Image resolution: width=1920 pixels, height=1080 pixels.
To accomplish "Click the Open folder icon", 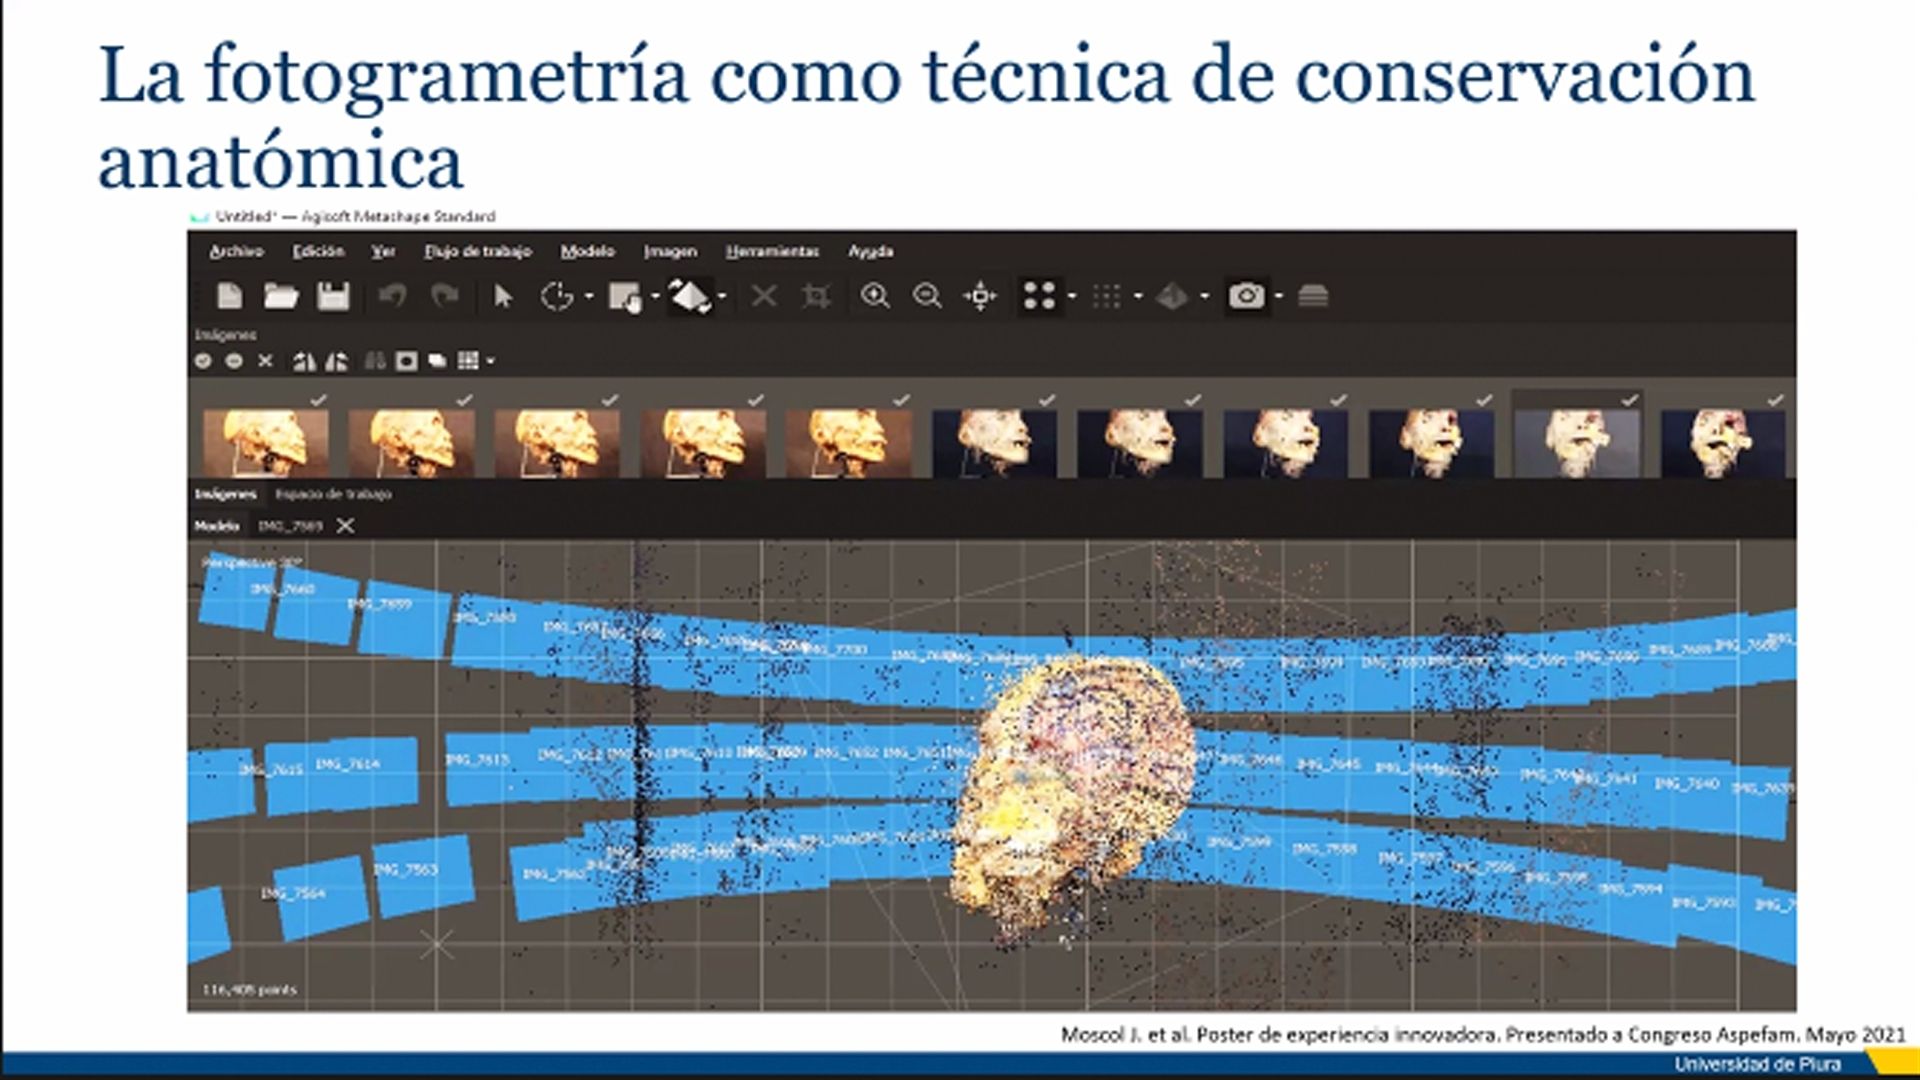I will click(281, 296).
